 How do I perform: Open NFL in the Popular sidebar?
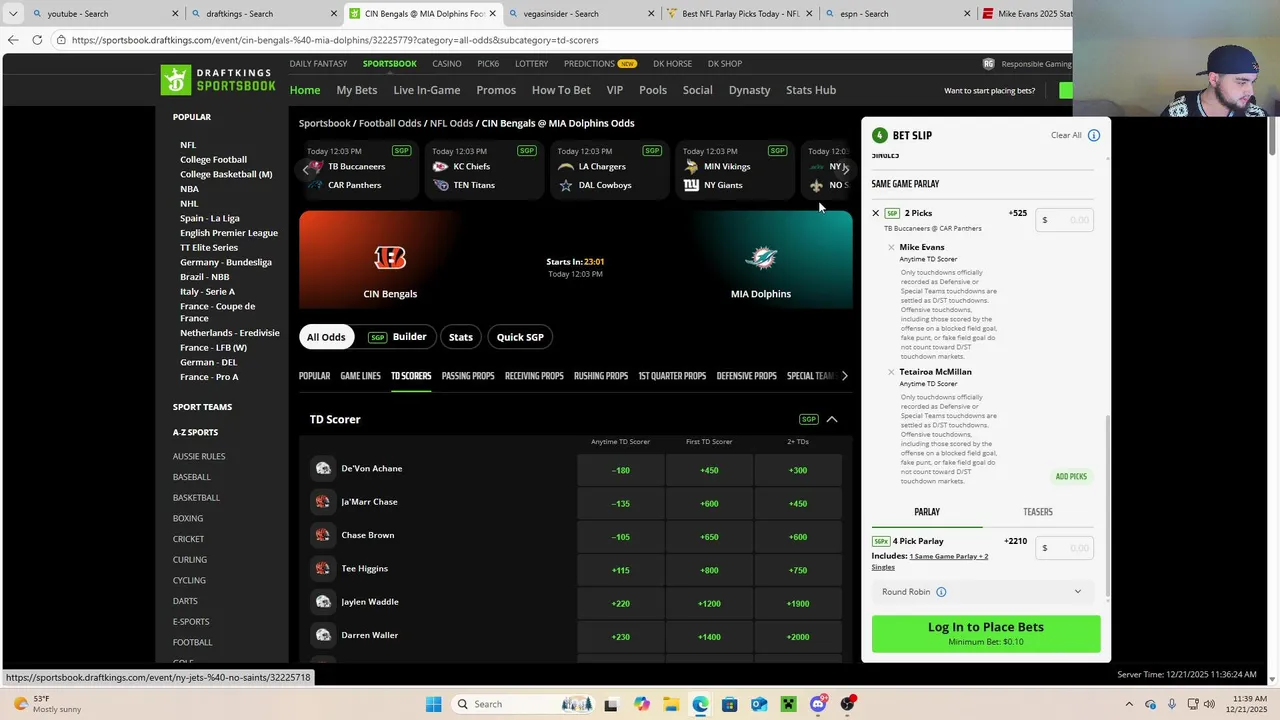coord(188,145)
